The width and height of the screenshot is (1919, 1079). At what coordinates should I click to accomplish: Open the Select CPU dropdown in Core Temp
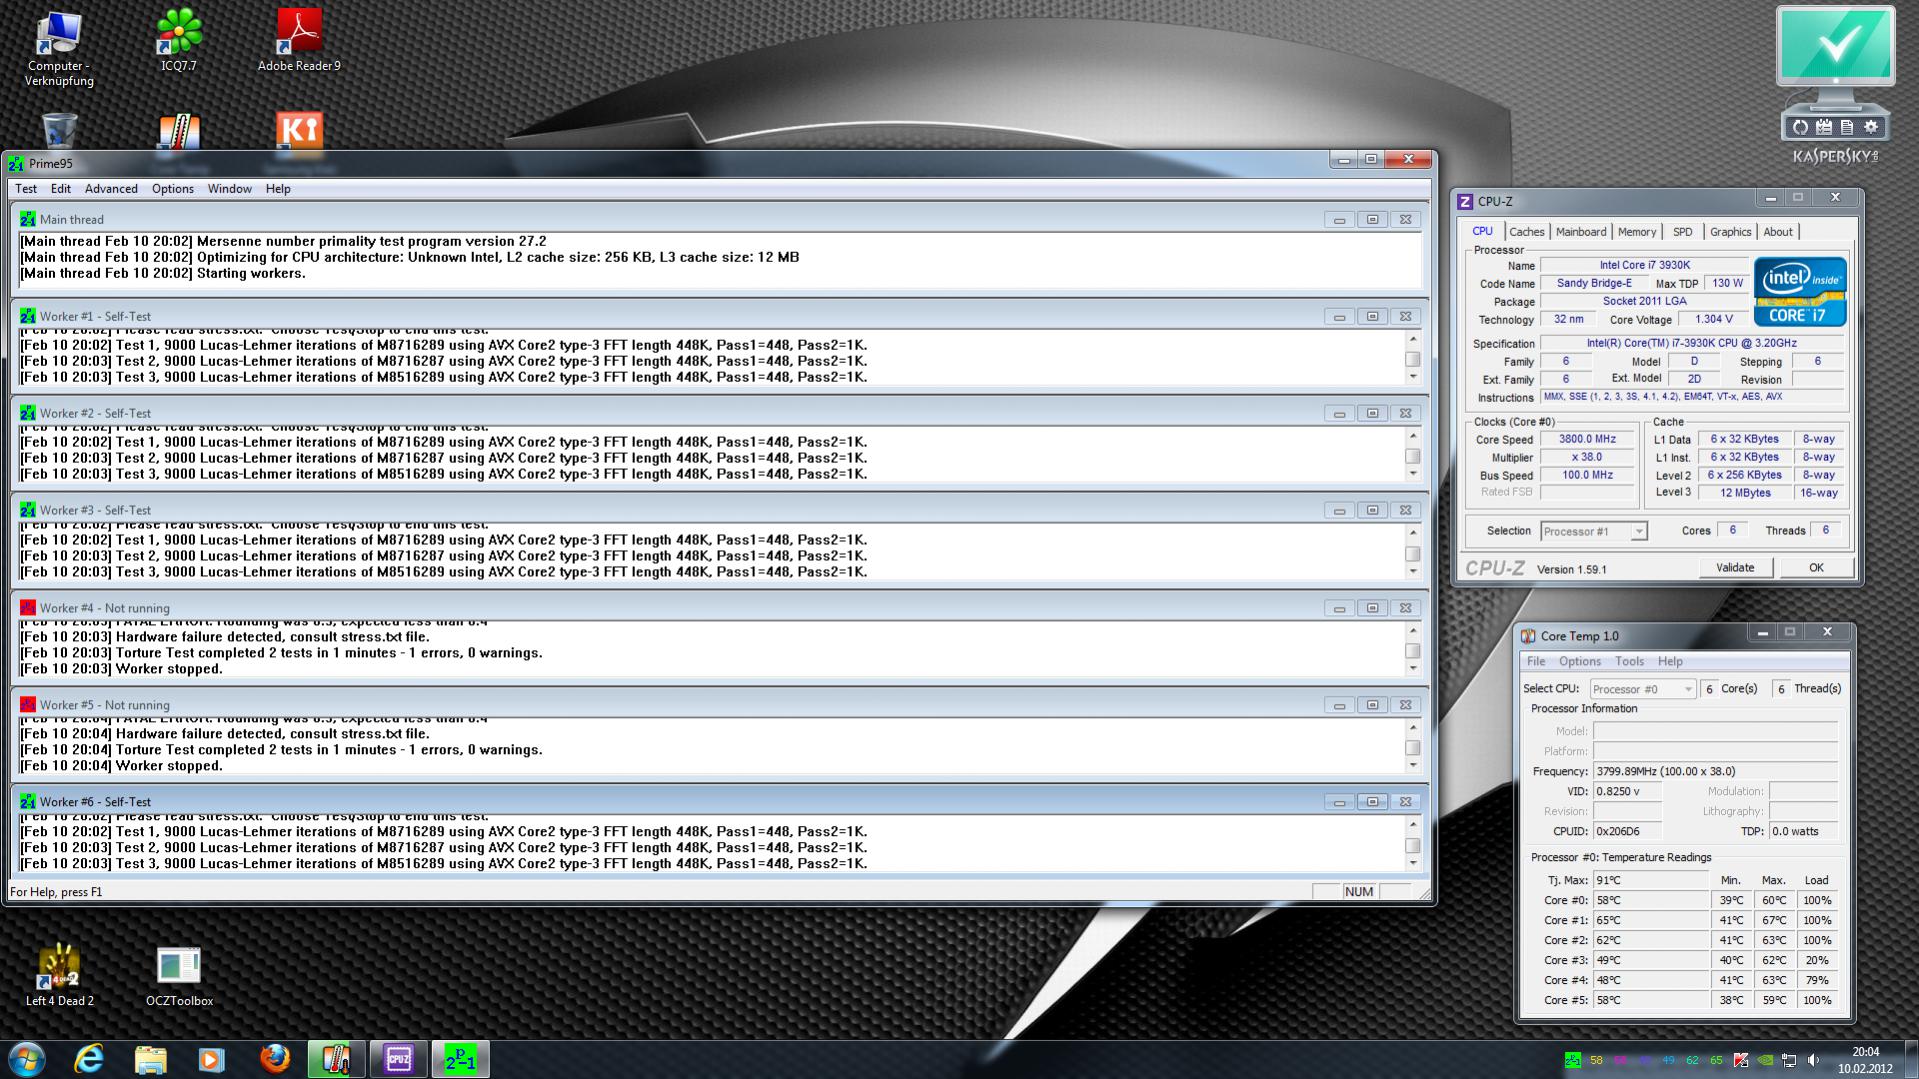1643,689
